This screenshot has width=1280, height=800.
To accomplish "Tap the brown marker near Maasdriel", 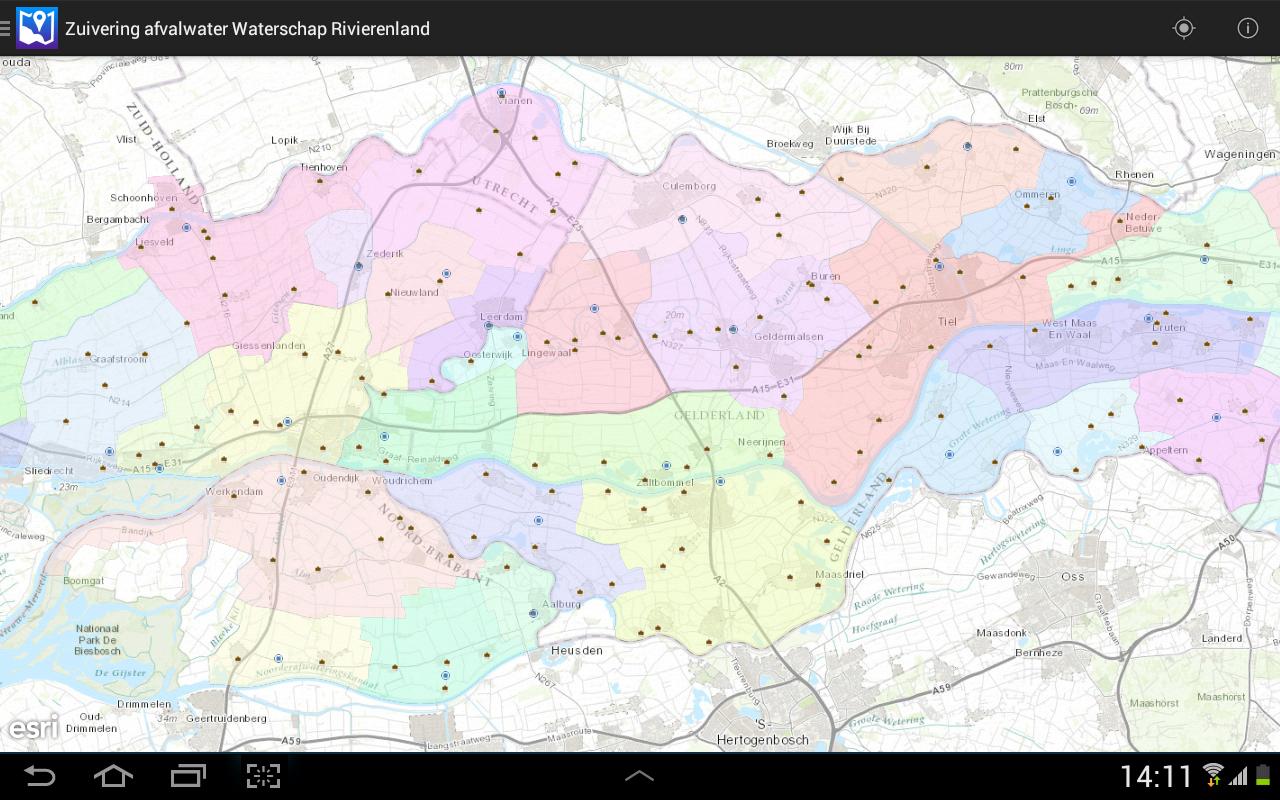I will point(817,586).
